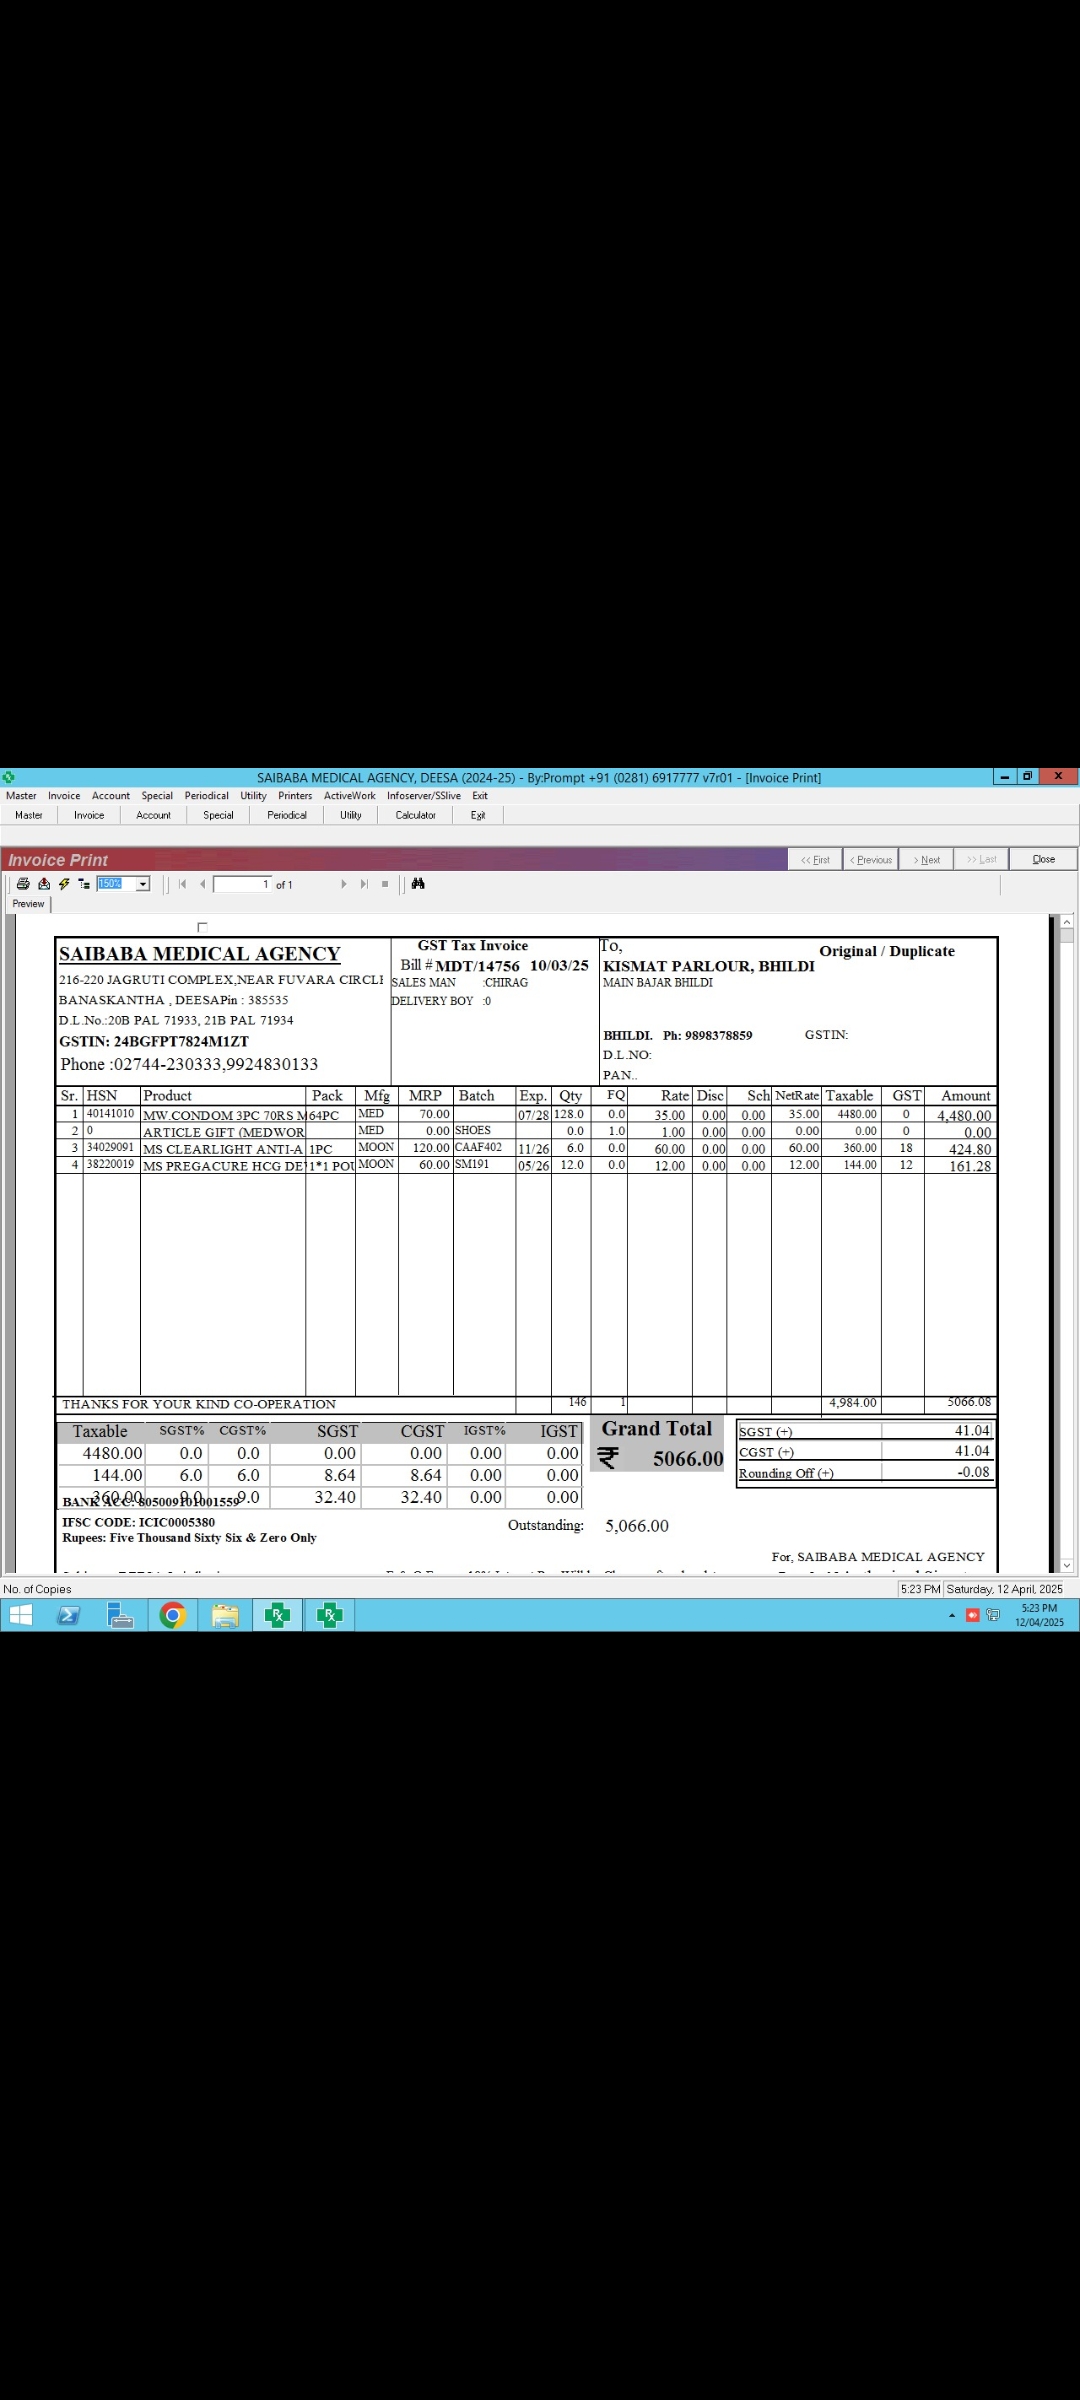Click the printer icon in report toolbar
Screen dimensions: 1080x2400
[x=23, y=884]
